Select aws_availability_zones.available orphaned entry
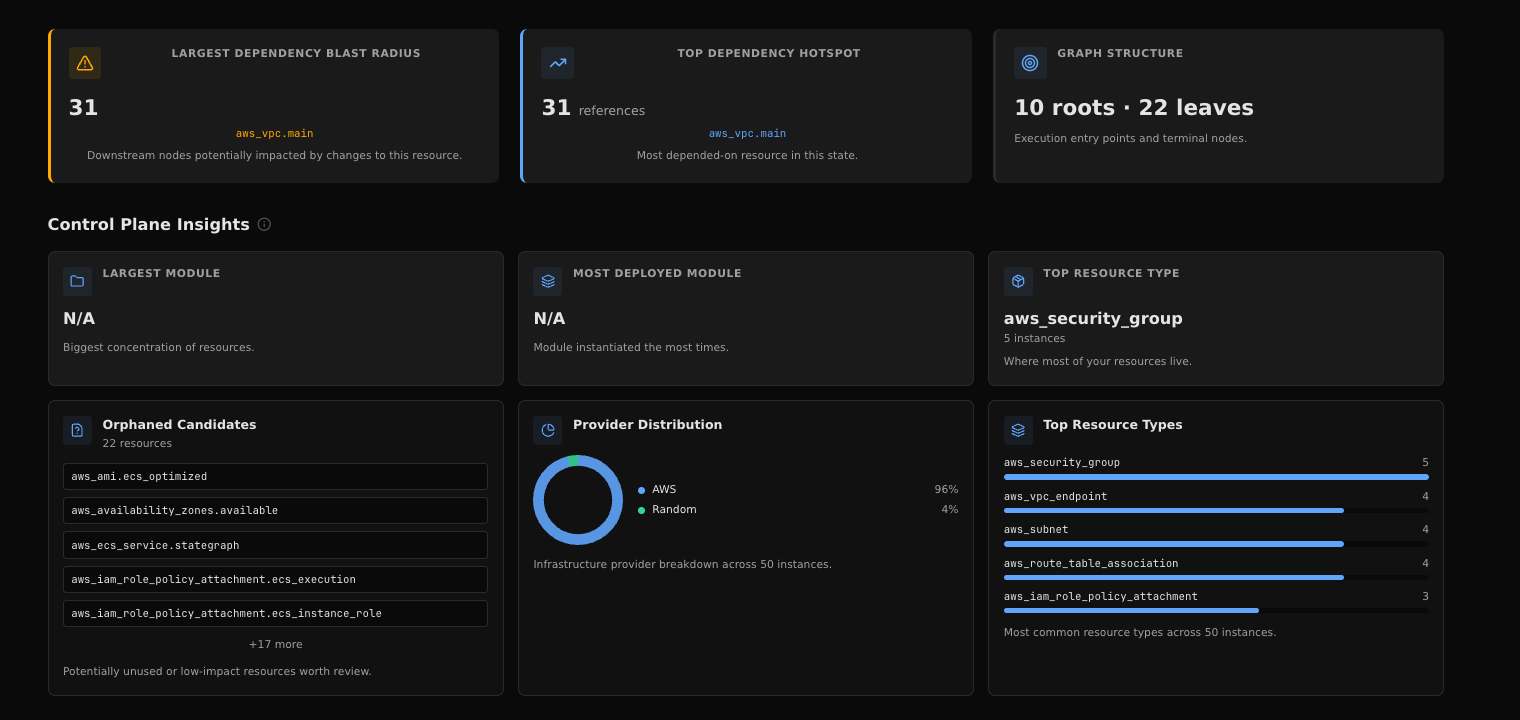The width and height of the screenshot is (1520, 720). tap(275, 511)
